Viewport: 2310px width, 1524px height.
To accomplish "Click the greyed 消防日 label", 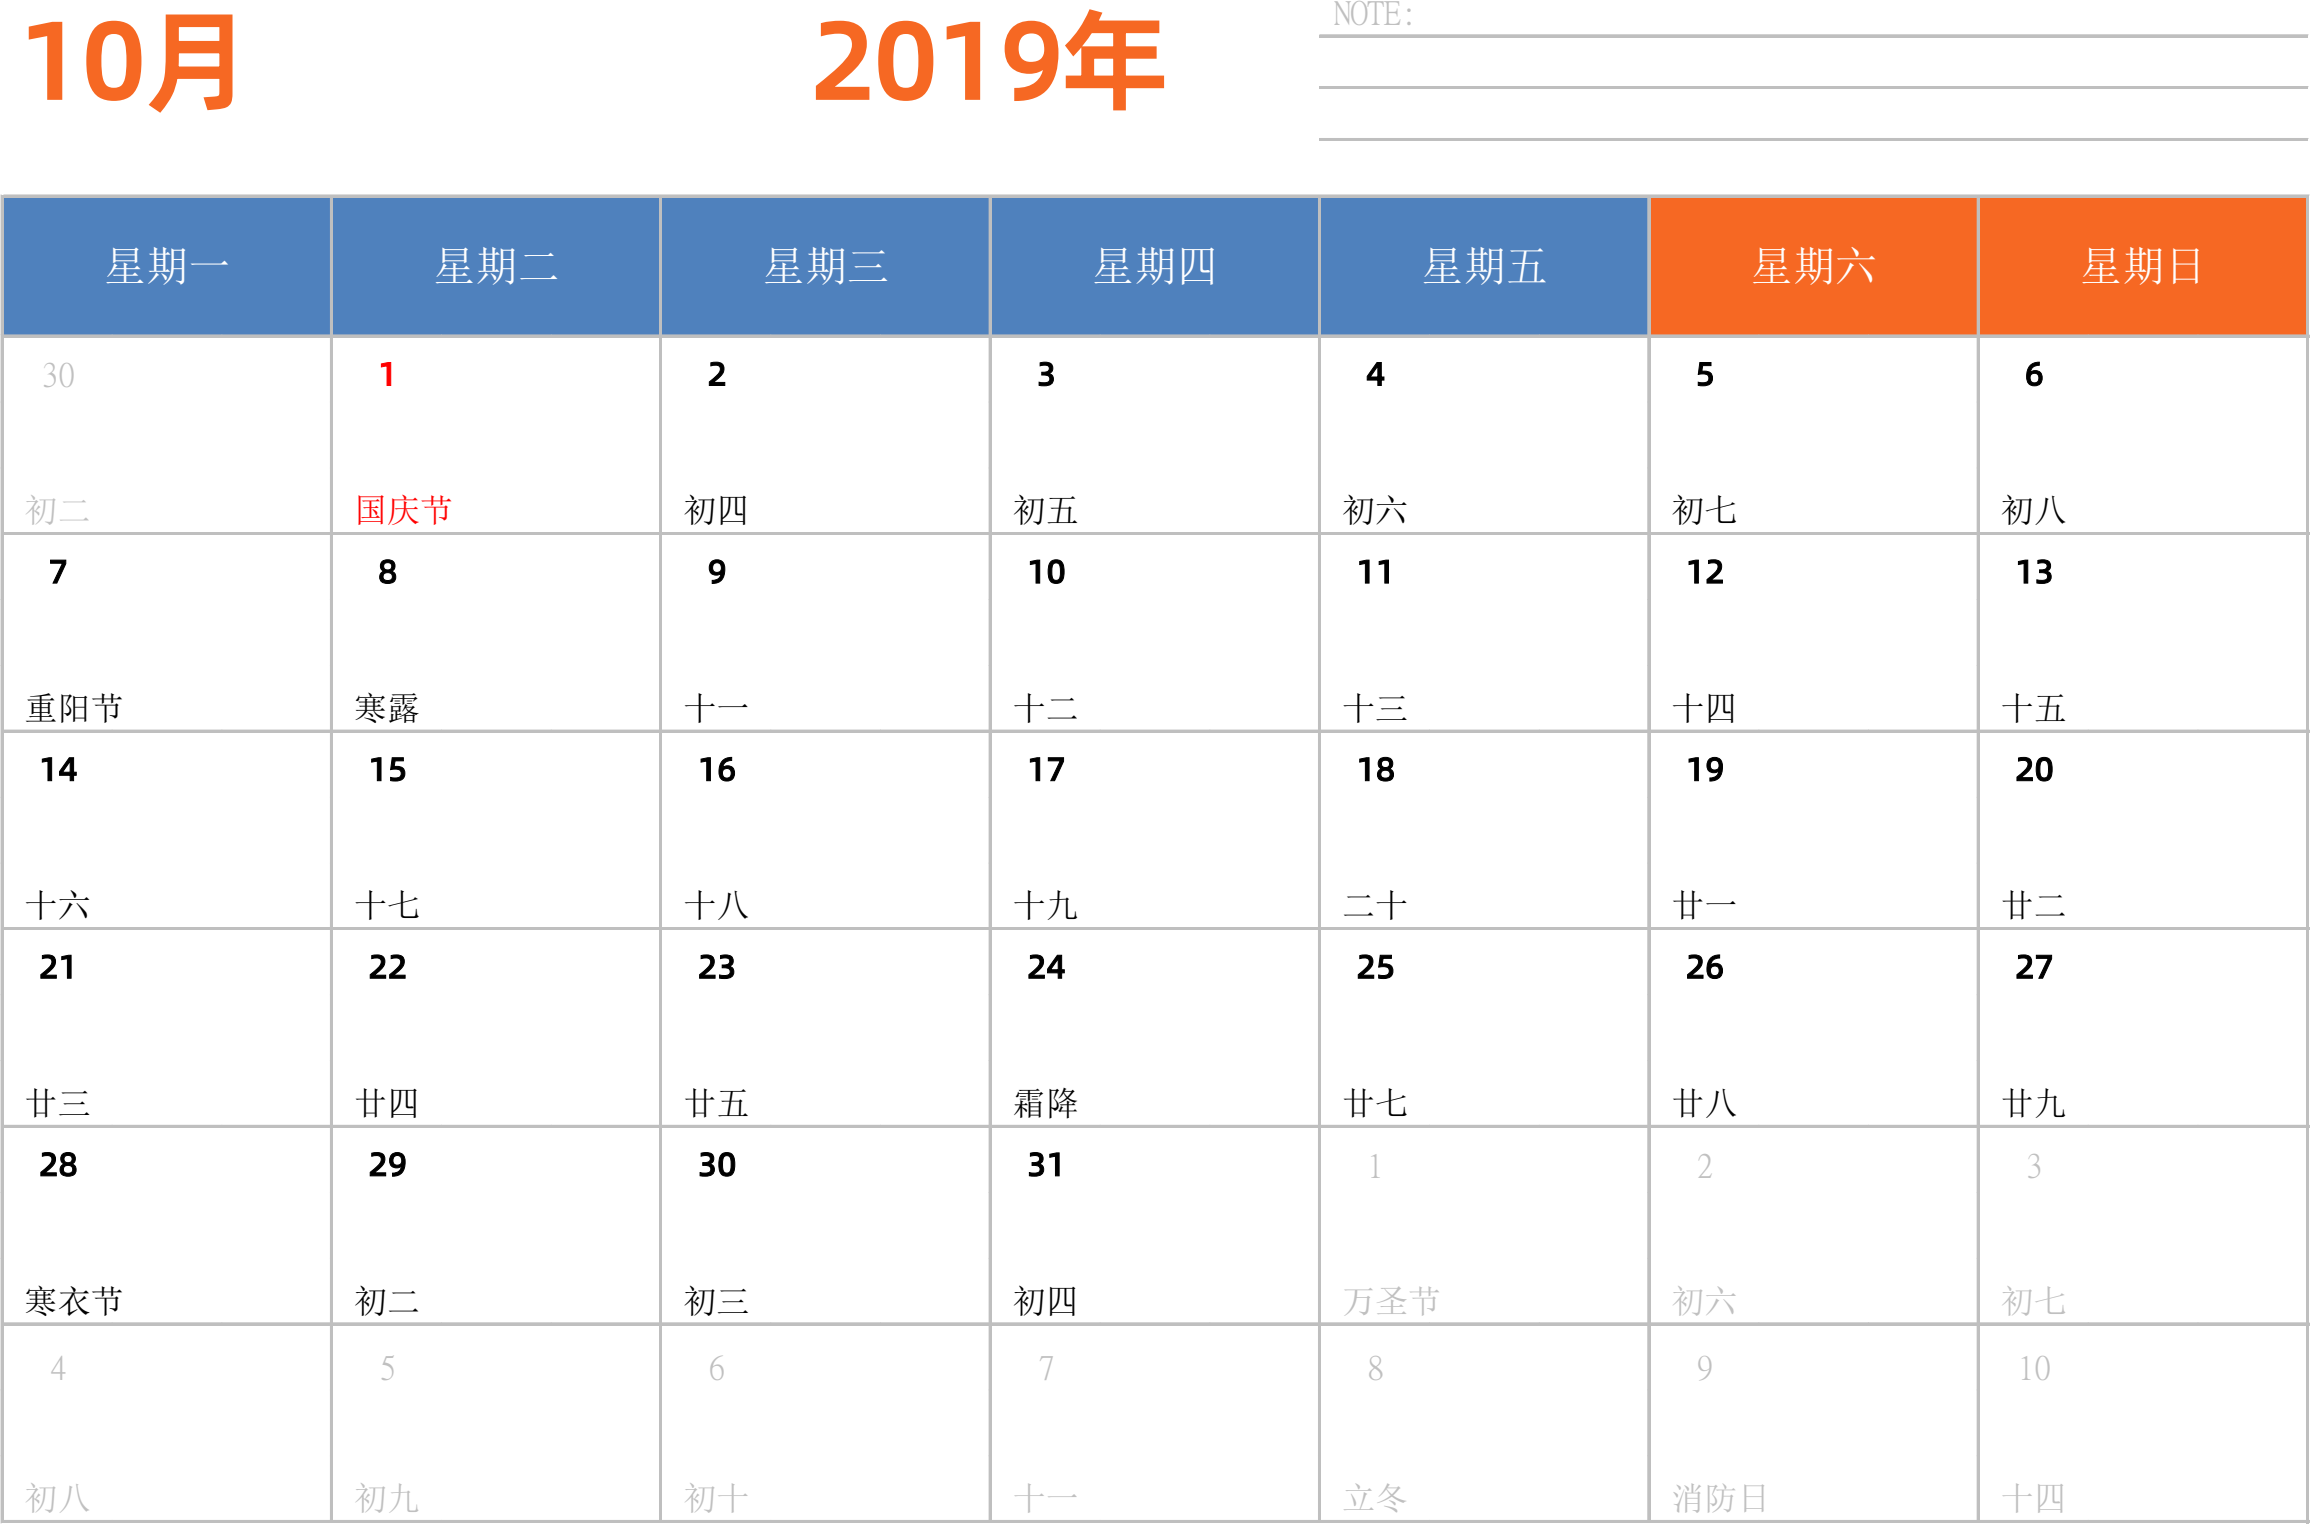I will coord(1719,1498).
